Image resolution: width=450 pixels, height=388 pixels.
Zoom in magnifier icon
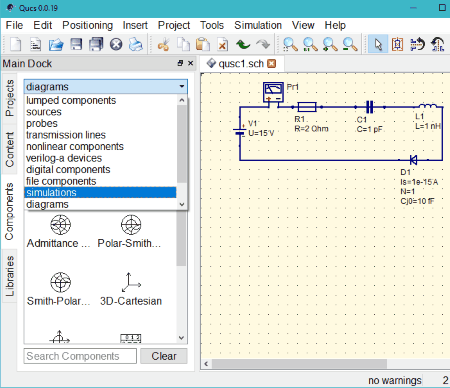point(330,44)
